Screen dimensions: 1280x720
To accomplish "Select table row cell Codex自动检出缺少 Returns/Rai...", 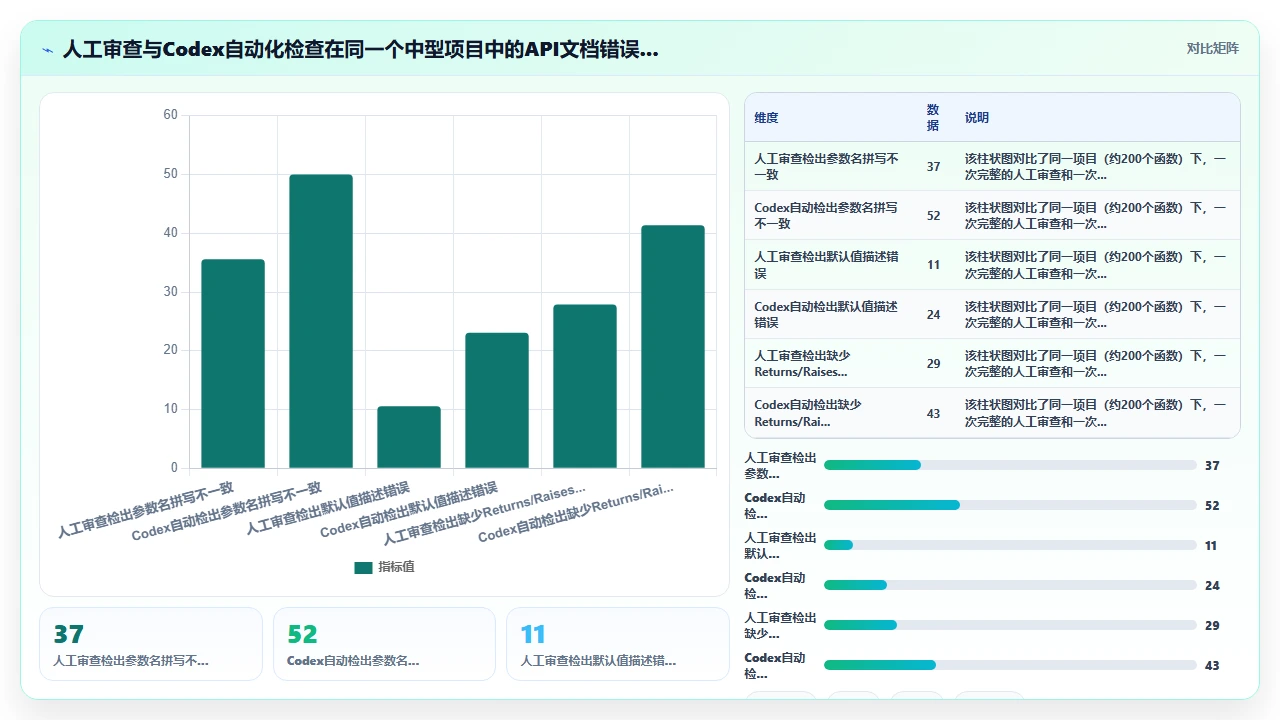I will click(x=829, y=413).
